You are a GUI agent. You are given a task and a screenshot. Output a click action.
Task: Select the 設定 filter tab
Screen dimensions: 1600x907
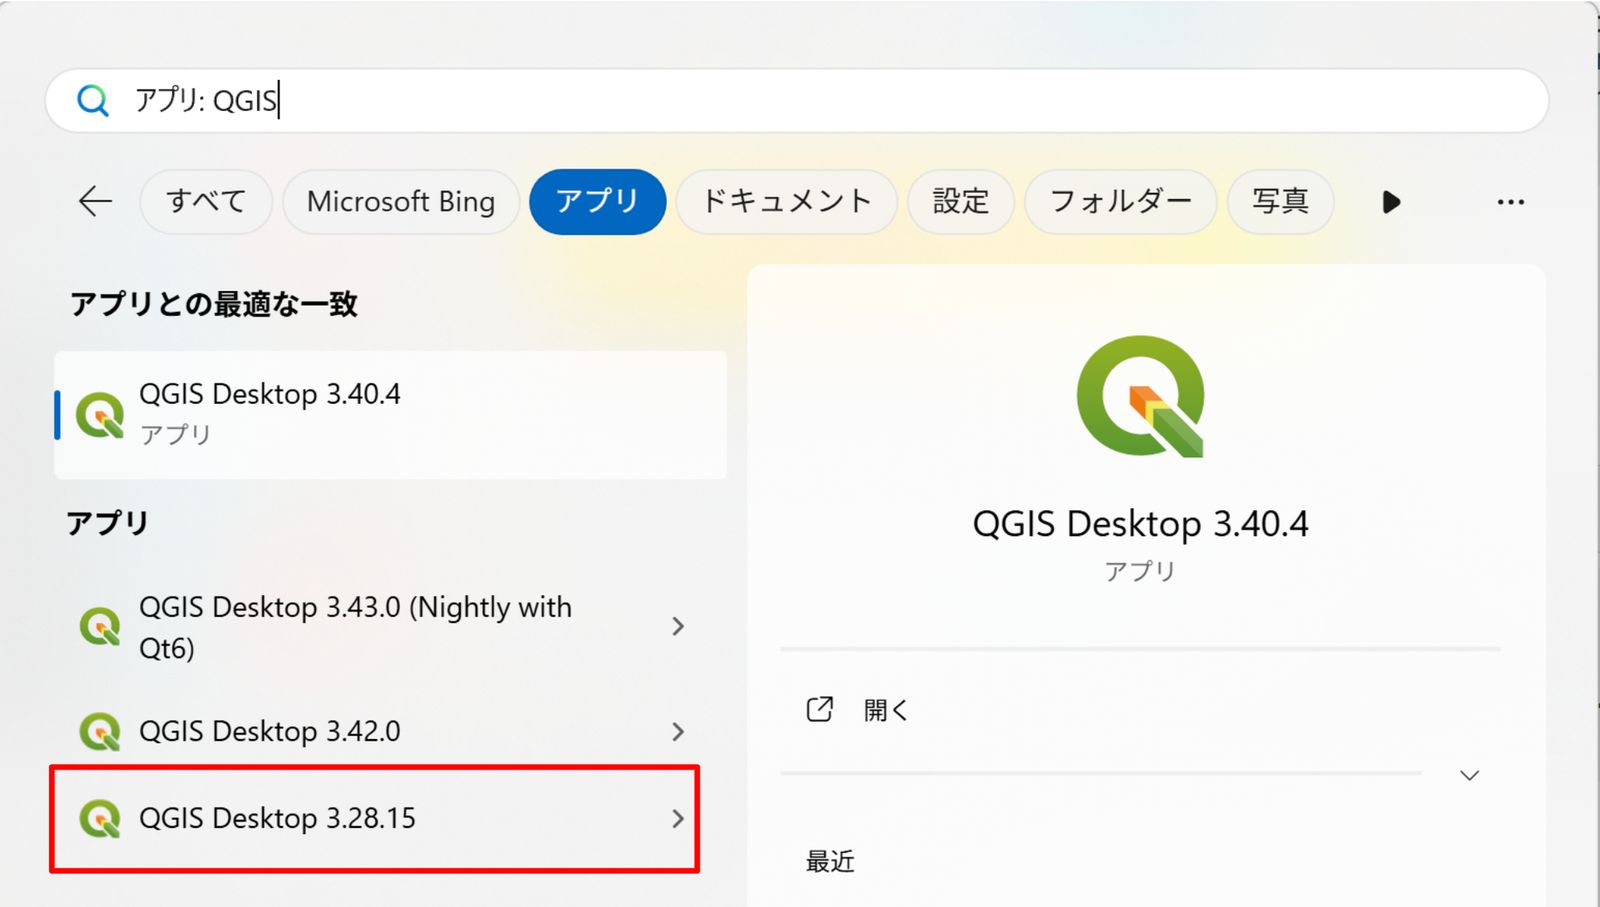pos(960,201)
